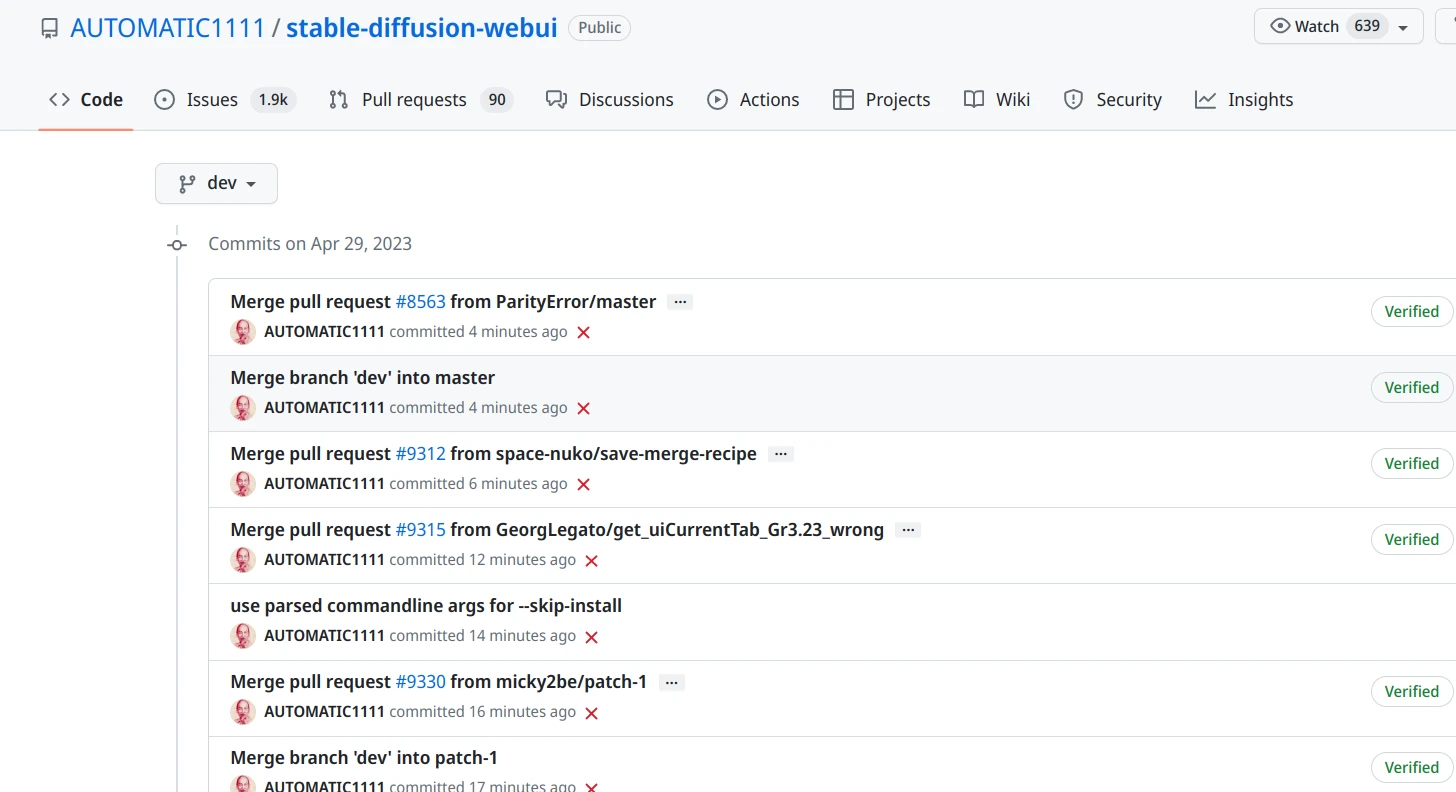This screenshot has height=792, width=1456.
Task: Click failed status icon on #9315 commit
Action: point(591,561)
